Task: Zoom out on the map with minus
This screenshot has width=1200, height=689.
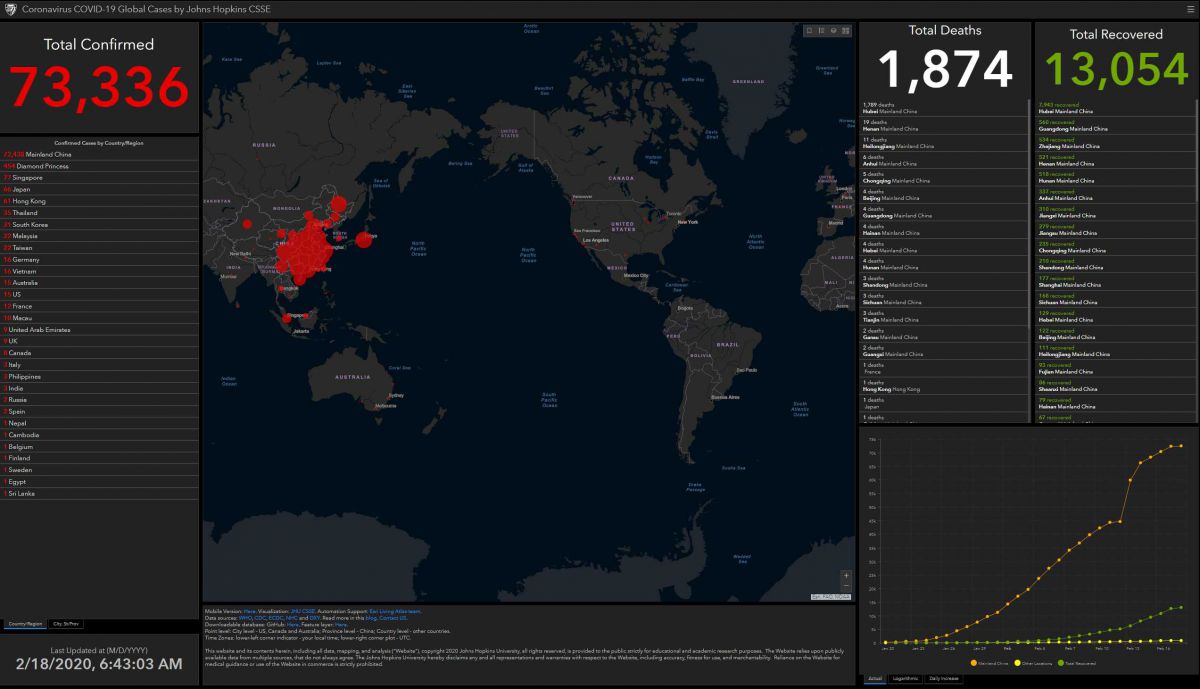Action: [846, 586]
